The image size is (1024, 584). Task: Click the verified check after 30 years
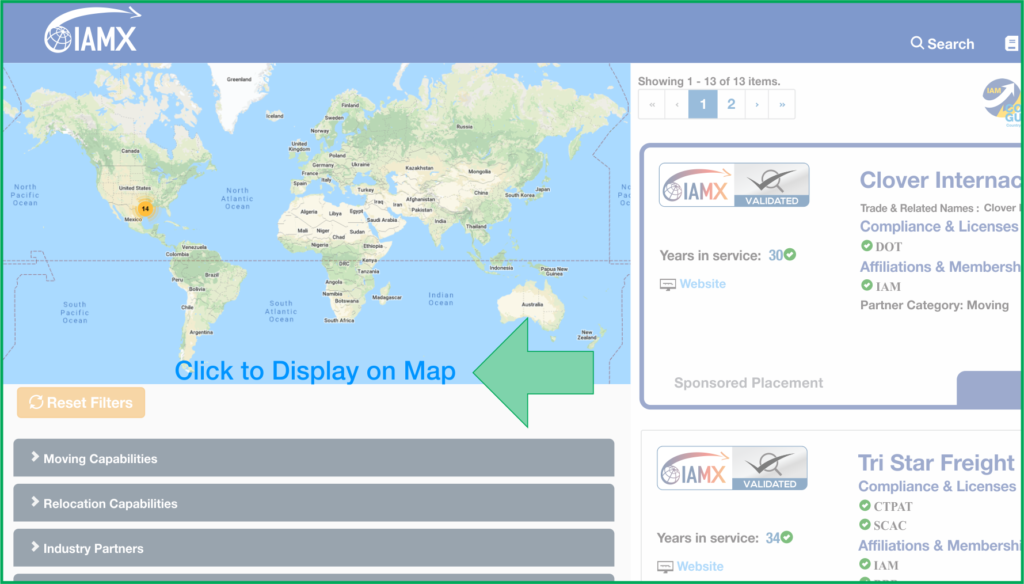pos(790,254)
